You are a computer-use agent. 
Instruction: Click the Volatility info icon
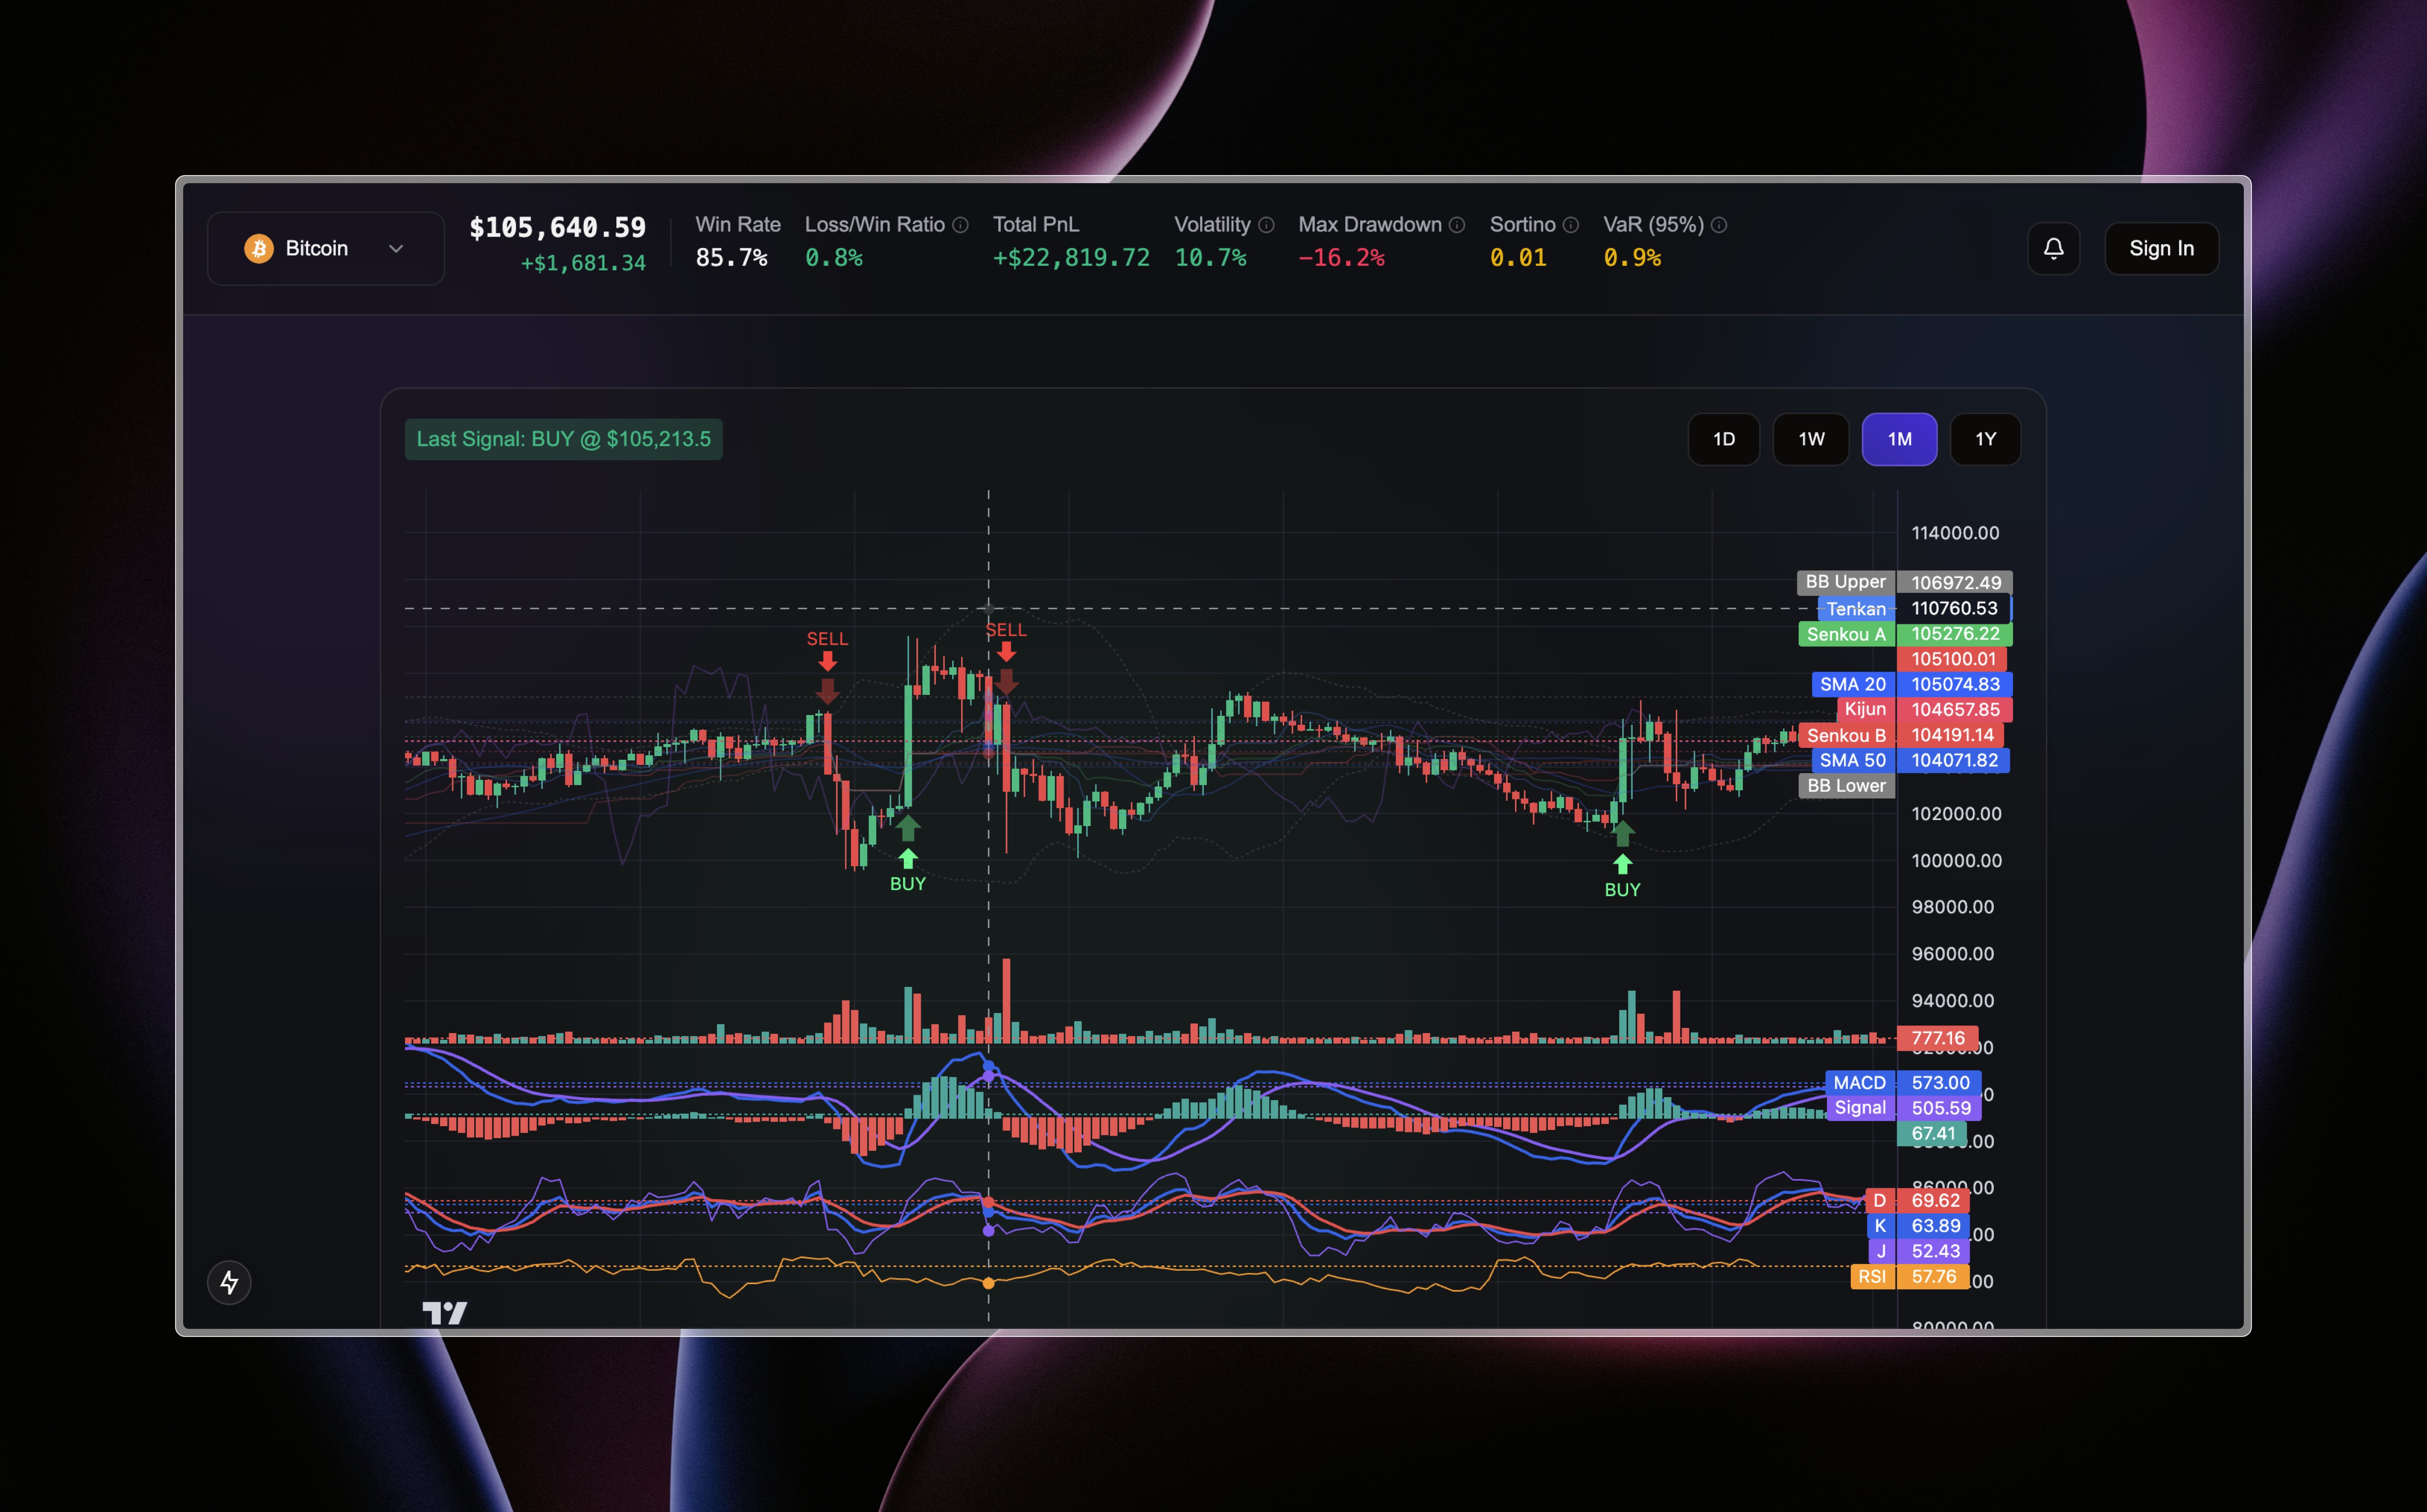1266,225
